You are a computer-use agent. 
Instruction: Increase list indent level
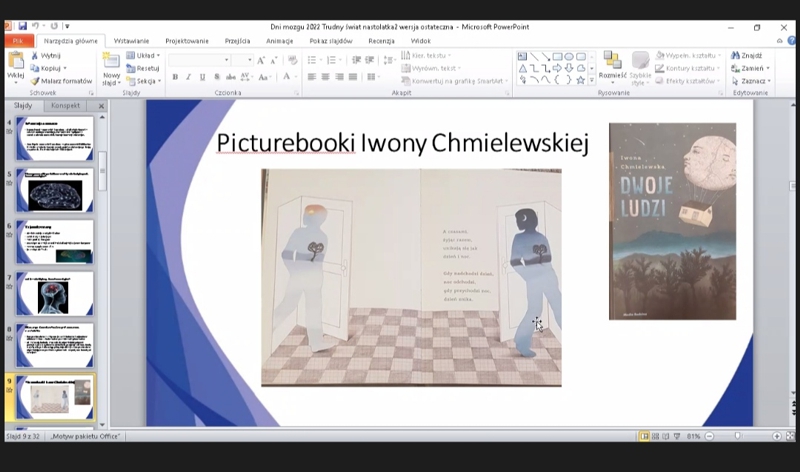tap(370, 60)
